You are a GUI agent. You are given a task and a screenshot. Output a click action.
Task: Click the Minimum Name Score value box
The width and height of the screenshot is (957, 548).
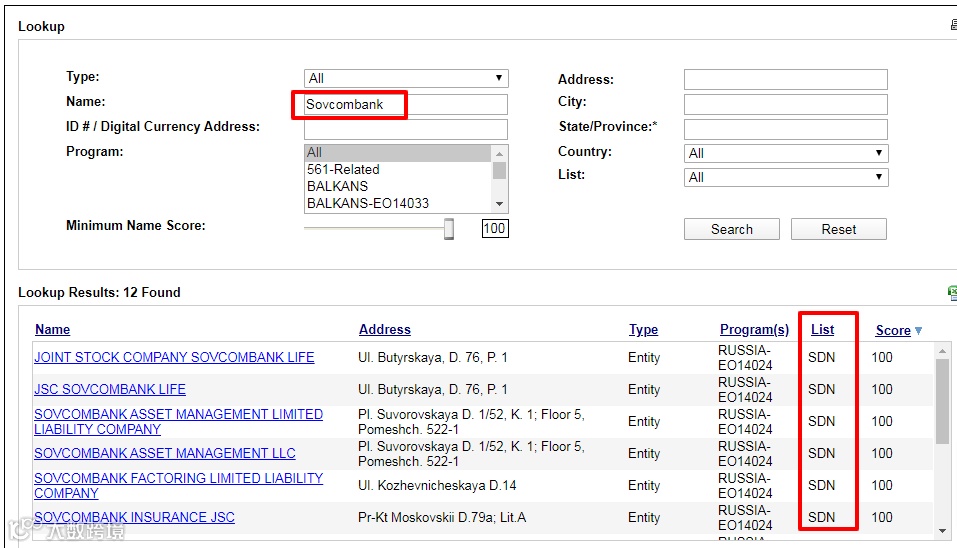(494, 229)
